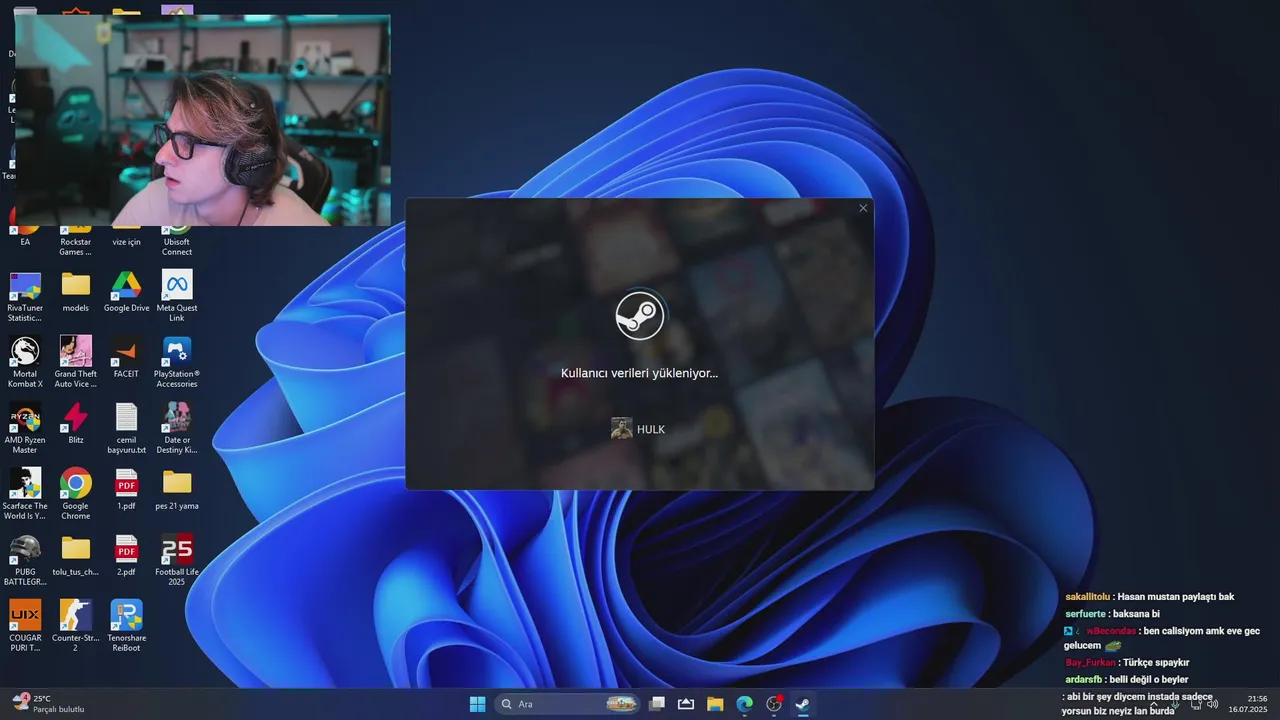This screenshot has height=720, width=1280.
Task: Open Rockstar Games launcher shortcut
Action: coord(76,241)
